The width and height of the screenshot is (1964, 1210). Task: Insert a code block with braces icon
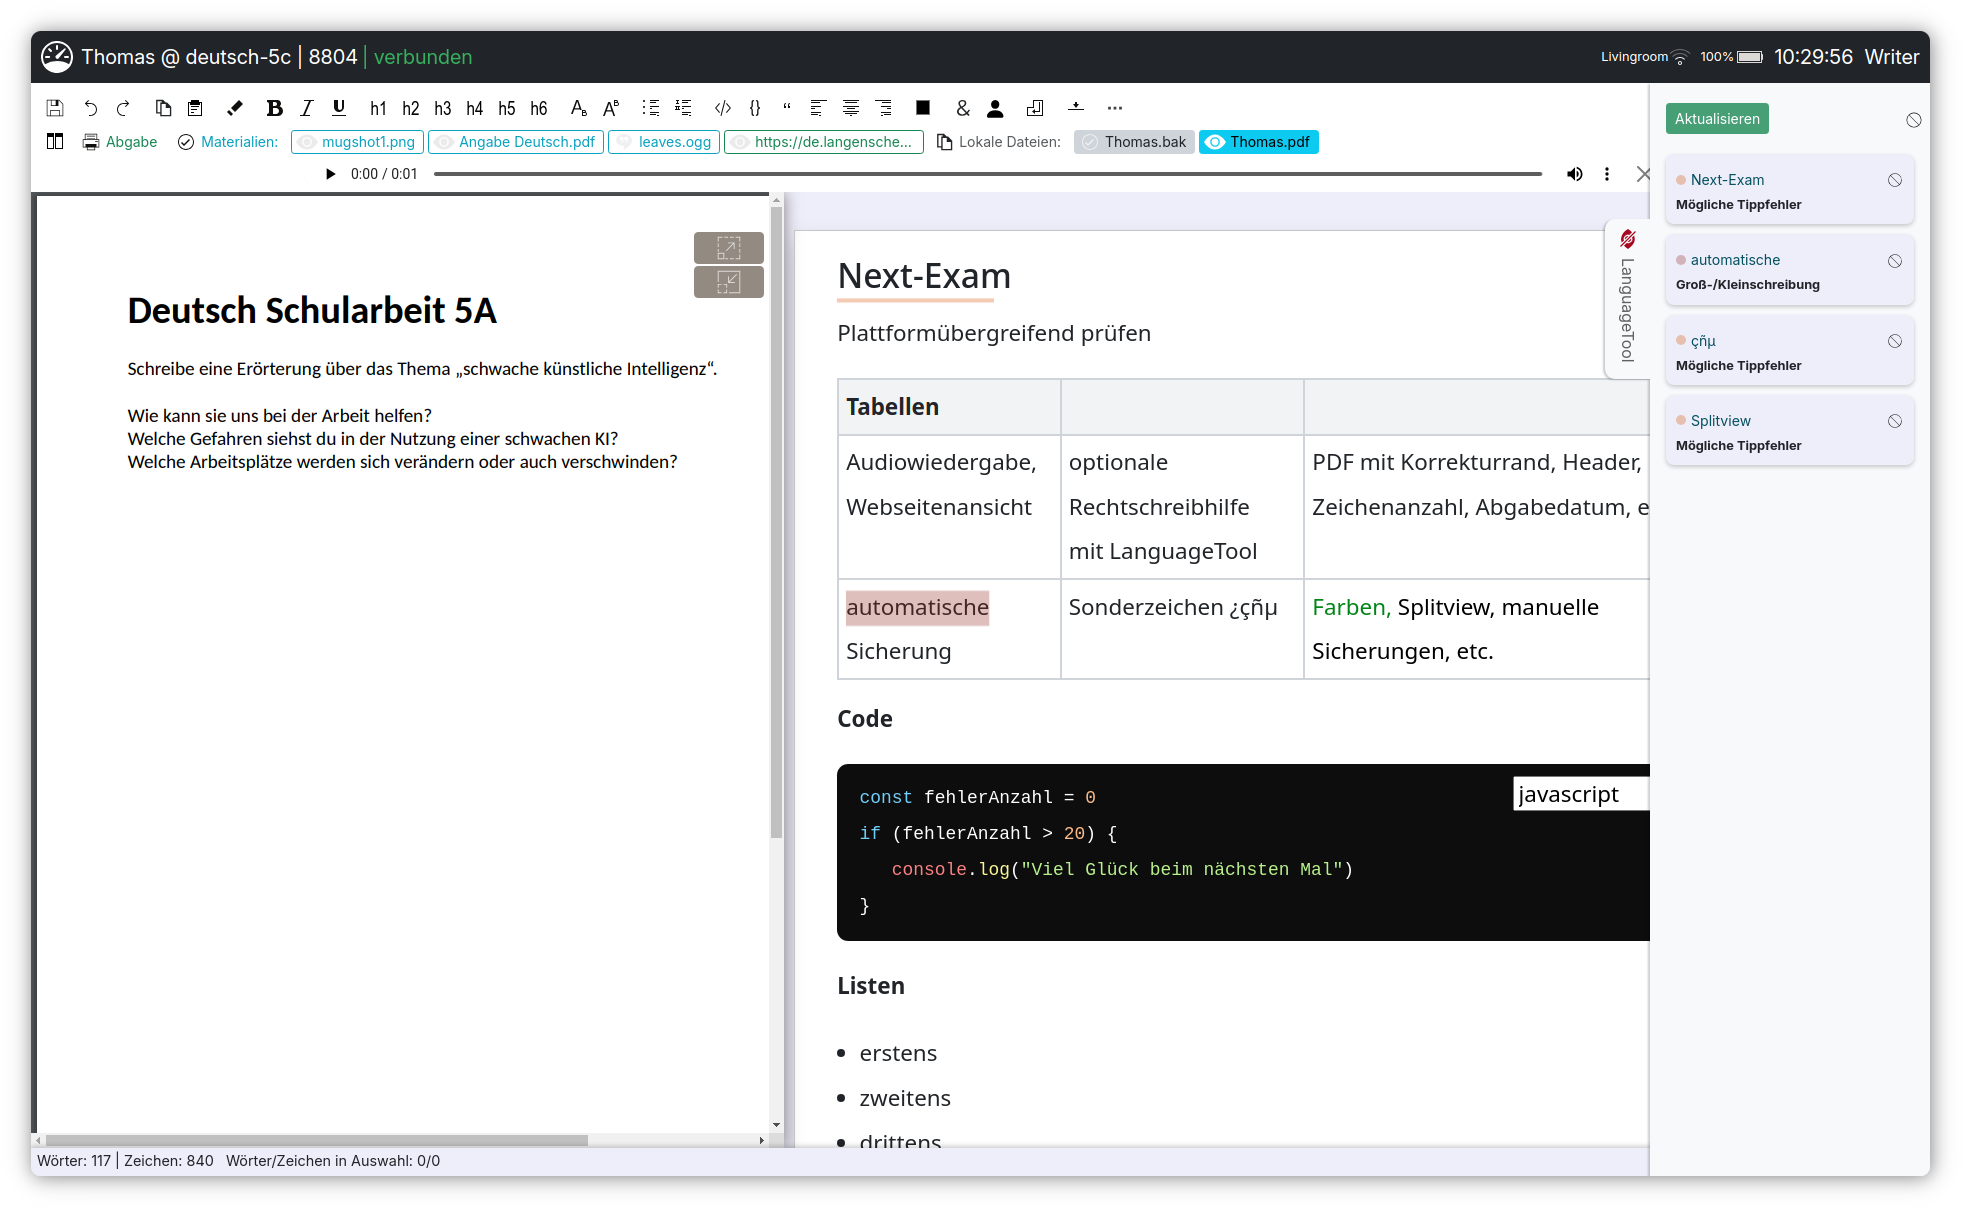755,108
